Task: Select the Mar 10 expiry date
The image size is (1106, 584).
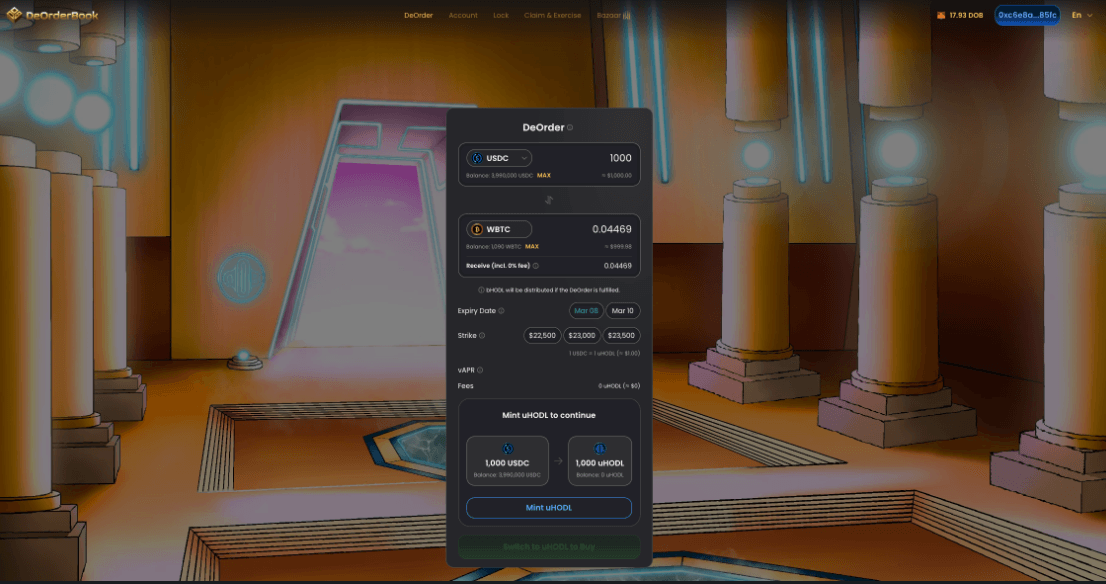Action: [623, 311]
